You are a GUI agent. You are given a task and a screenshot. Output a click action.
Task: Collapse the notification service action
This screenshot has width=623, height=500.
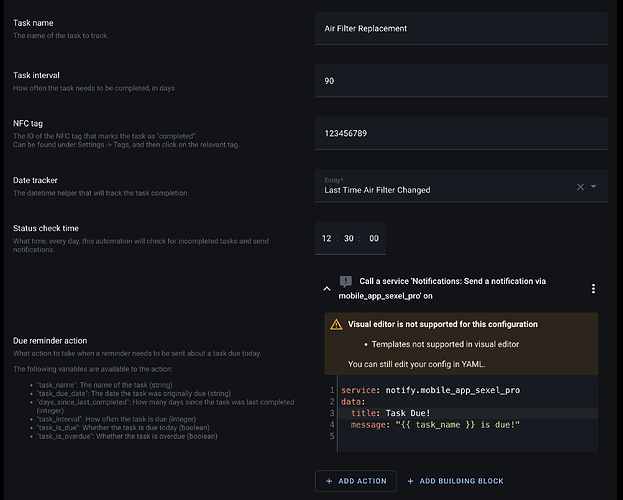point(326,289)
